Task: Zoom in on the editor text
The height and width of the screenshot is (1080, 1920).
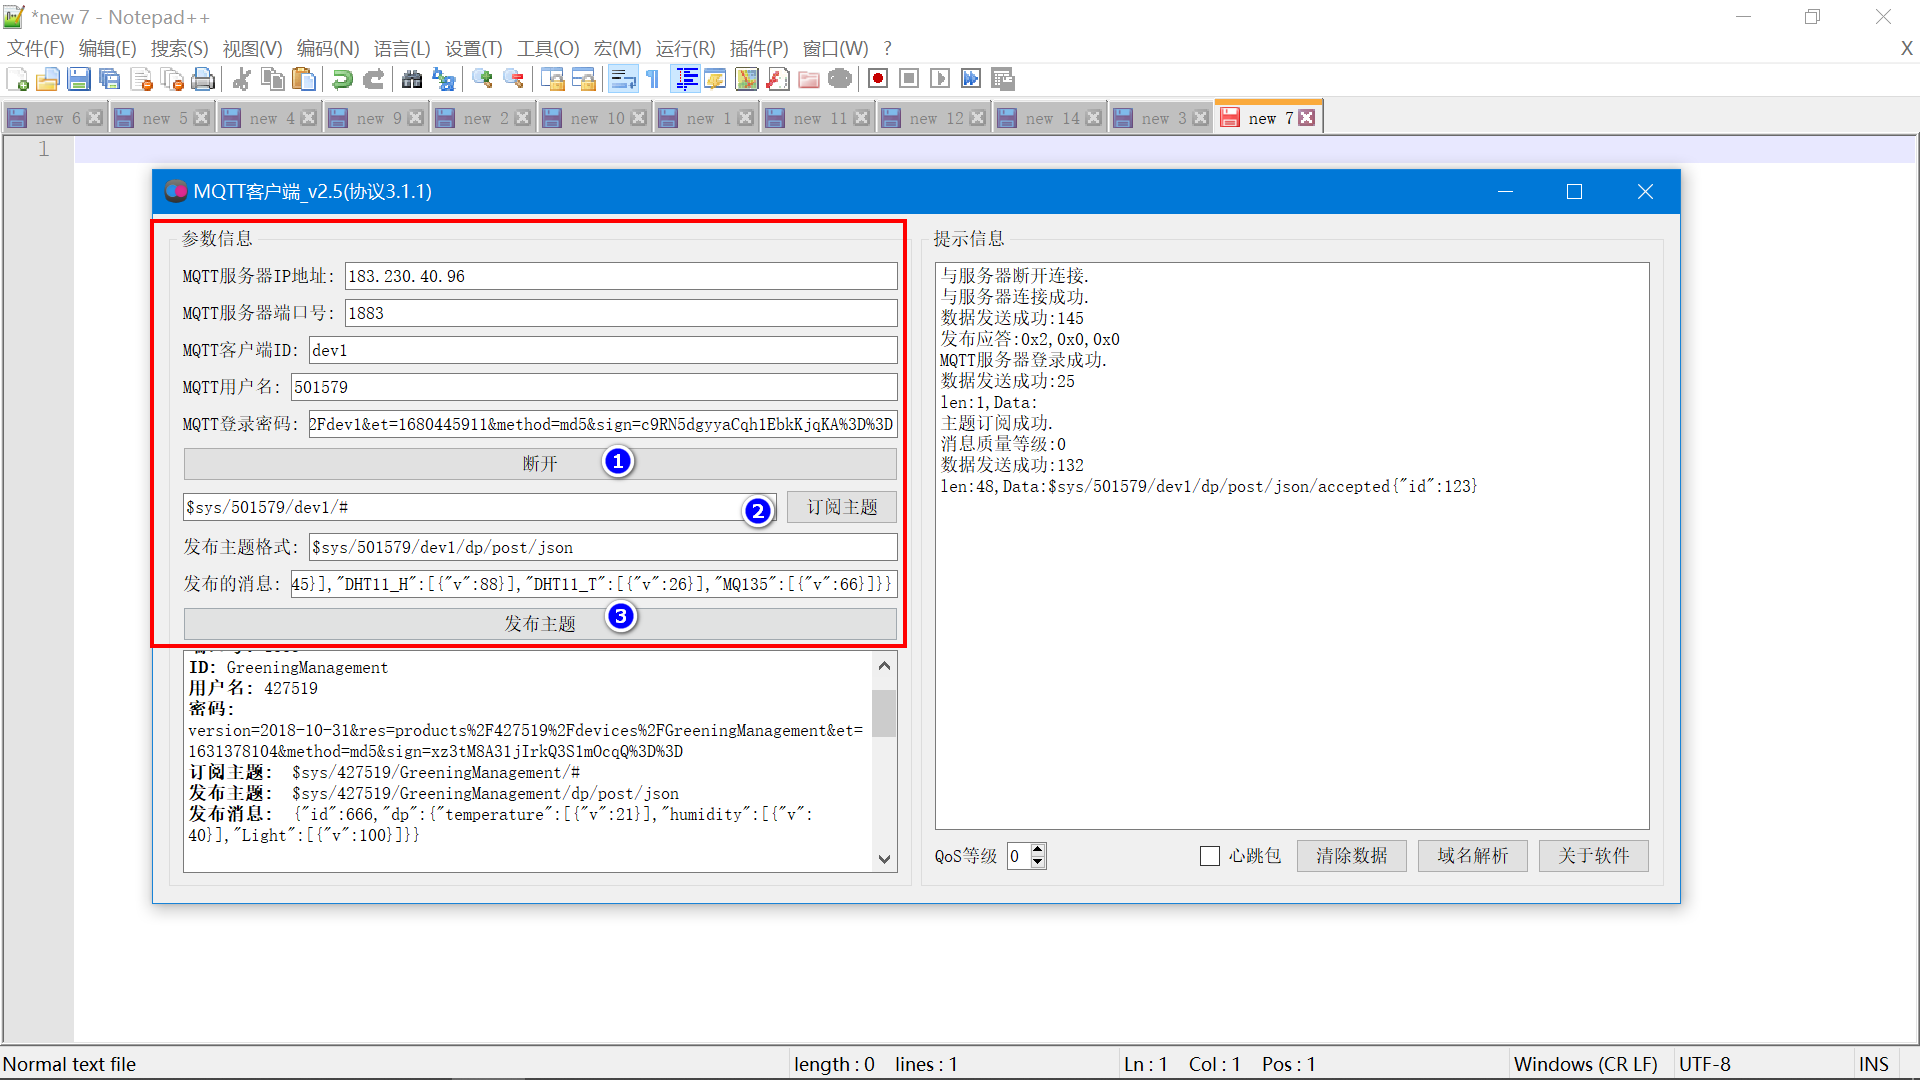Action: (x=482, y=79)
